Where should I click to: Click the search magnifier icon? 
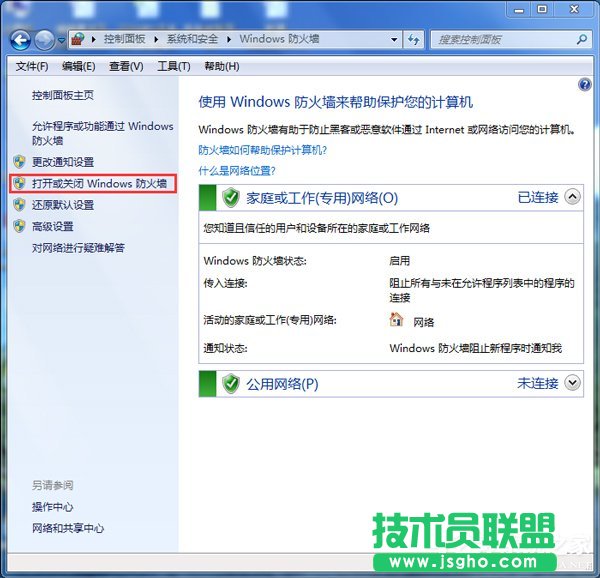point(582,39)
